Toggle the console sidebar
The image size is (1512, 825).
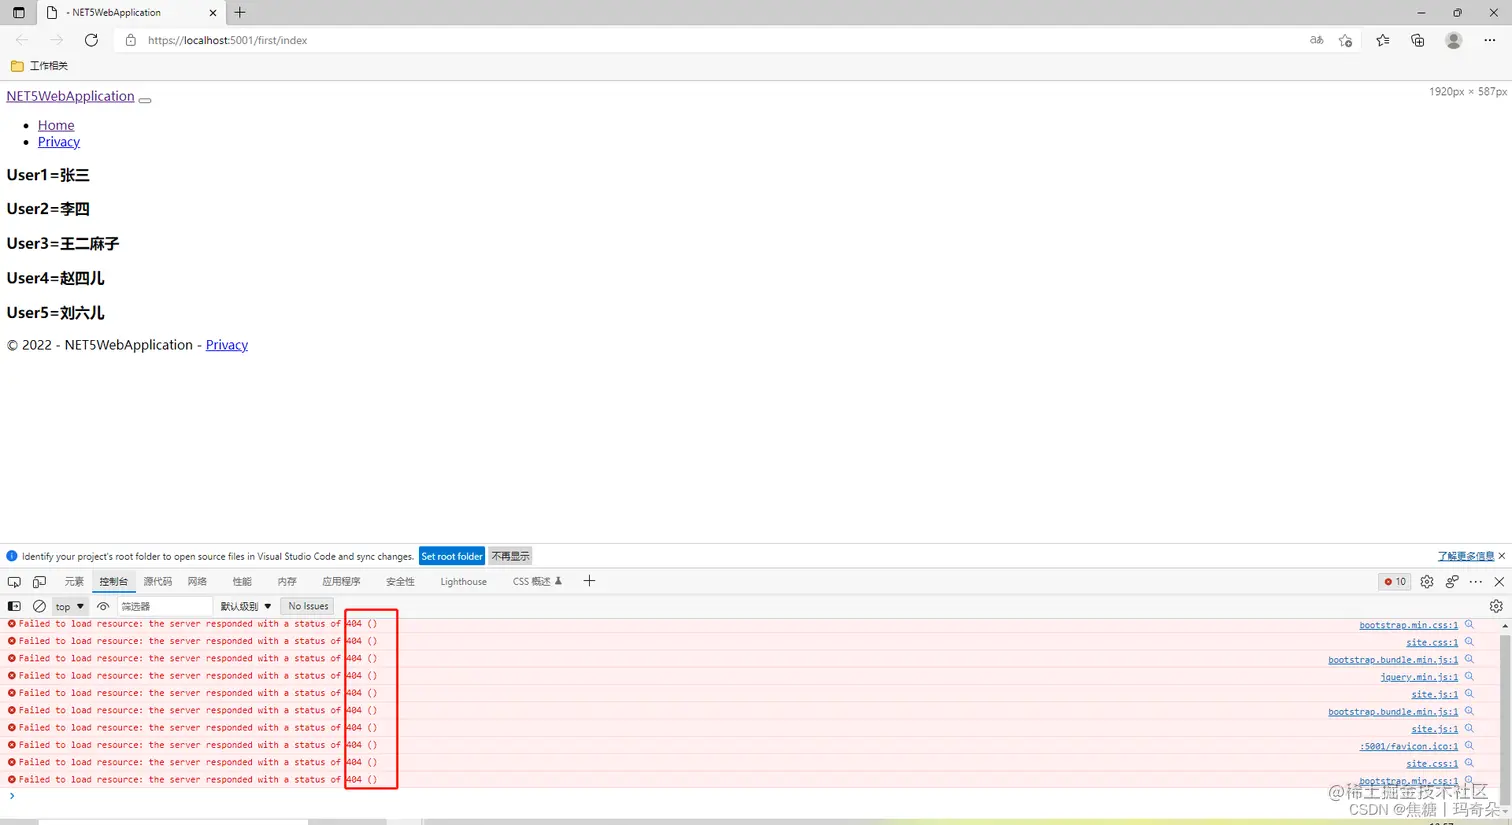[14, 606]
